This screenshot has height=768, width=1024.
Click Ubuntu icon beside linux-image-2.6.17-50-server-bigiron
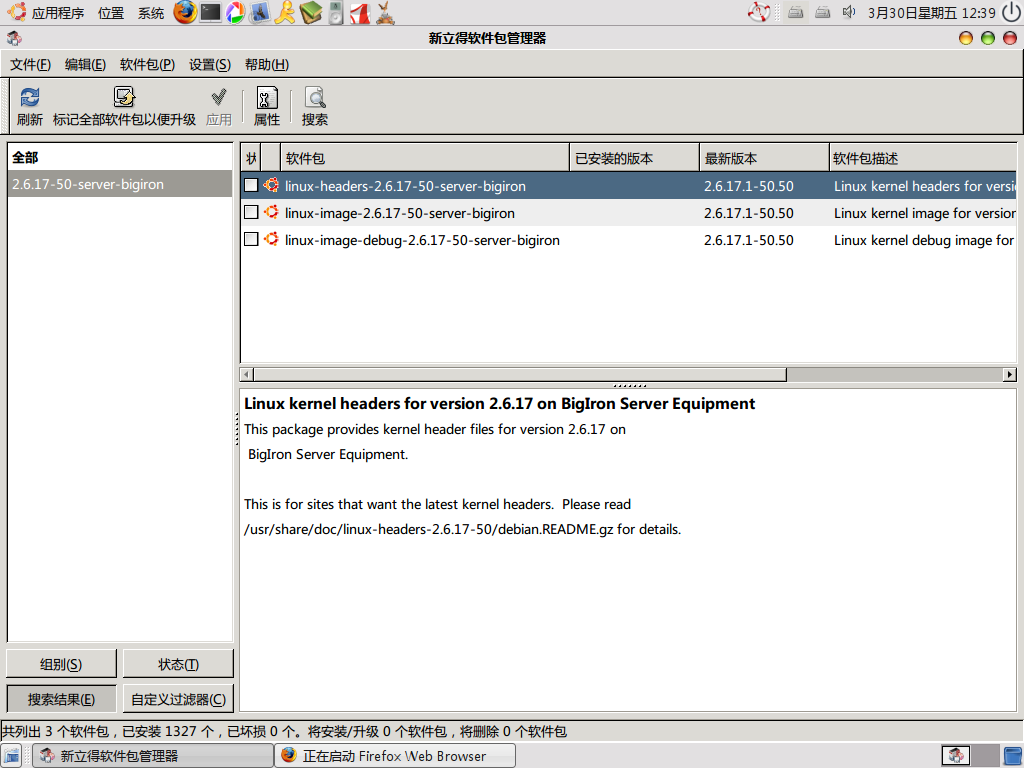click(x=271, y=212)
